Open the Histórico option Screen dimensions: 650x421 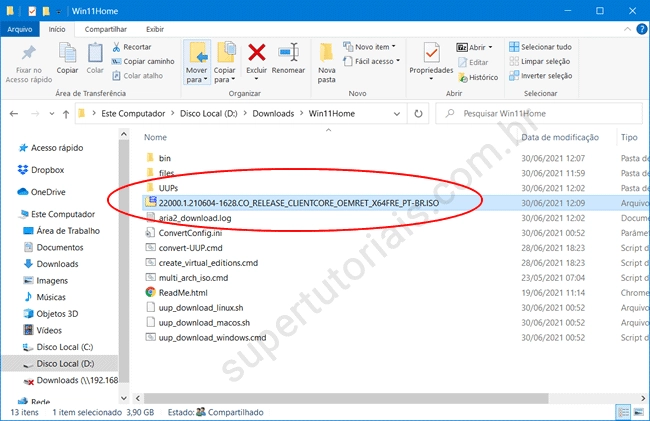(478, 77)
